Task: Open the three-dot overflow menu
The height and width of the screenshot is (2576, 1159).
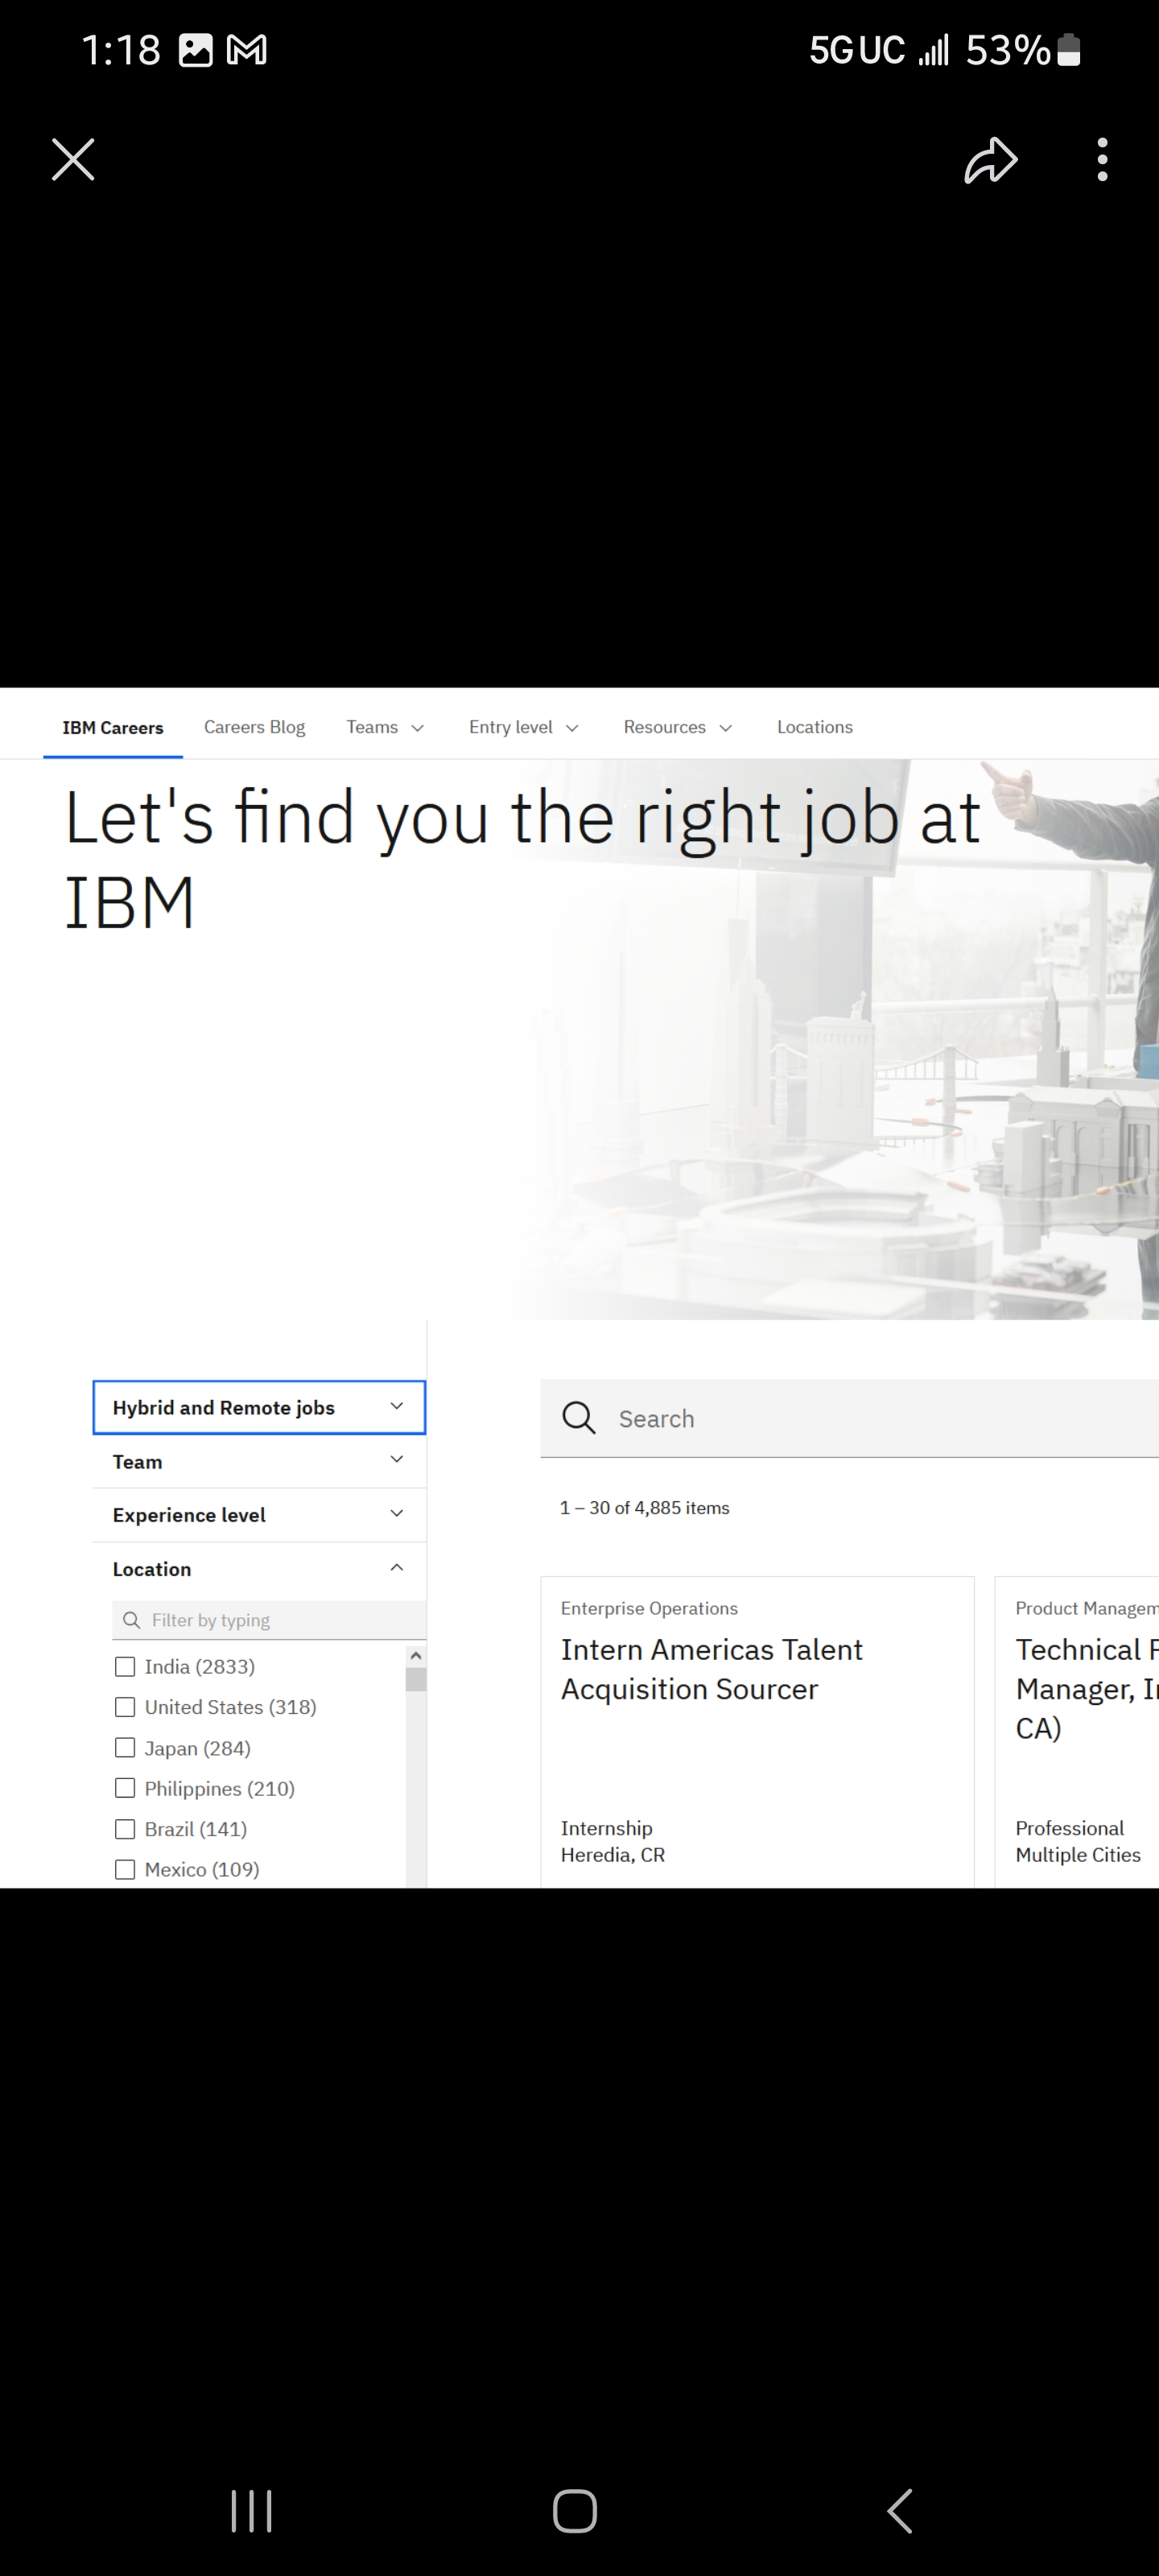Action: coord(1102,160)
